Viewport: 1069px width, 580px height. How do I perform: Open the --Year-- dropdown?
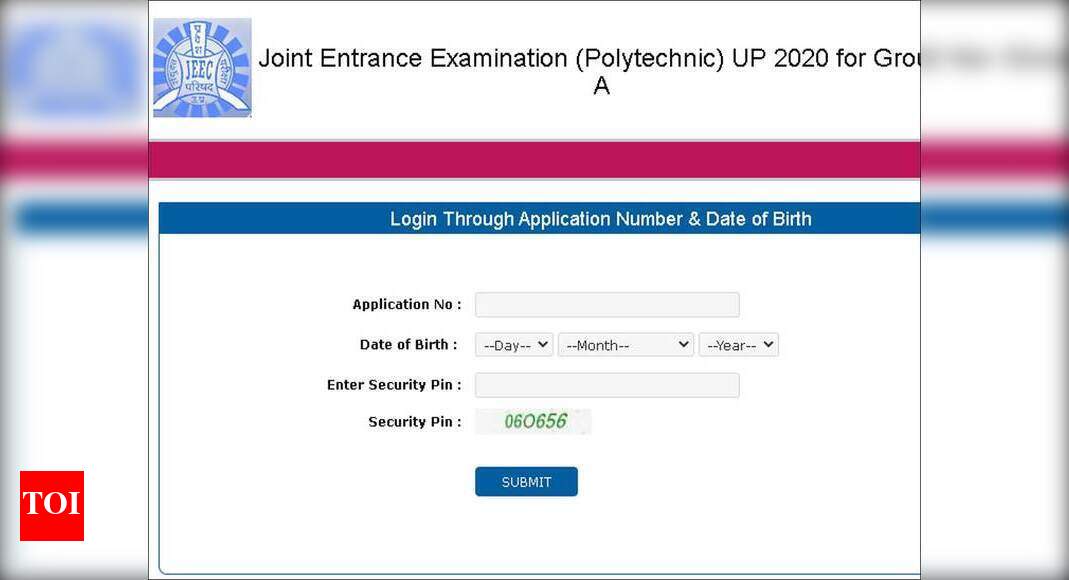click(739, 344)
